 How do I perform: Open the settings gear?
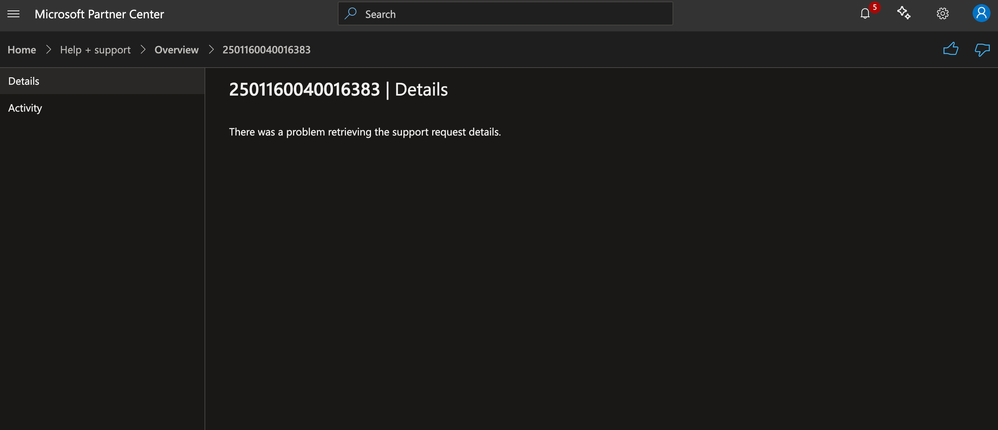(943, 14)
